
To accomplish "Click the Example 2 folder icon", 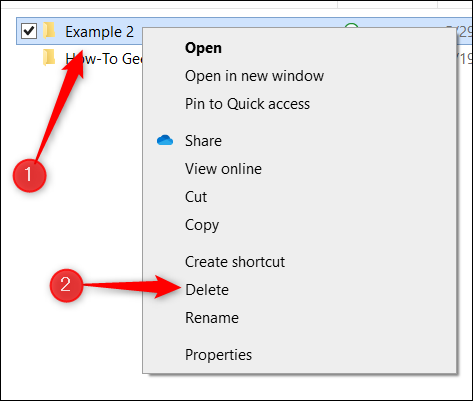I will coord(49,31).
